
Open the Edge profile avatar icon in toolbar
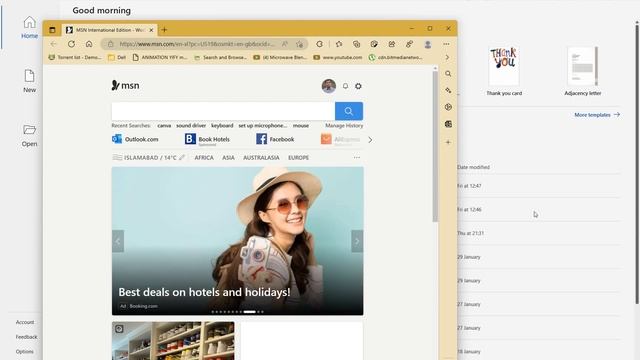point(428,44)
